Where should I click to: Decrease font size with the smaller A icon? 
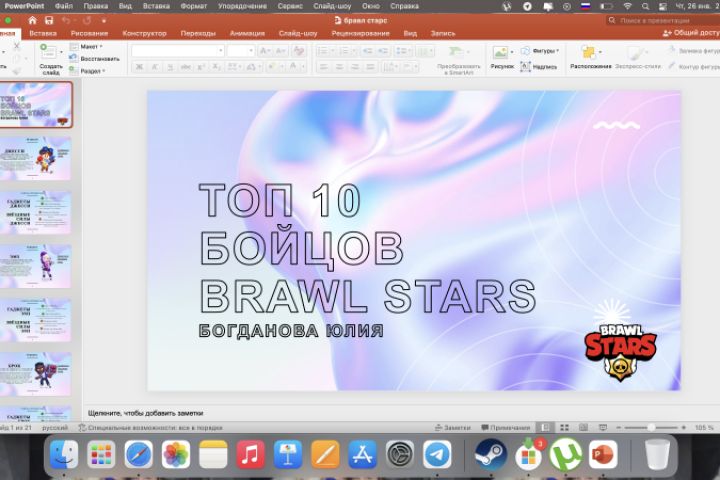tap(281, 51)
